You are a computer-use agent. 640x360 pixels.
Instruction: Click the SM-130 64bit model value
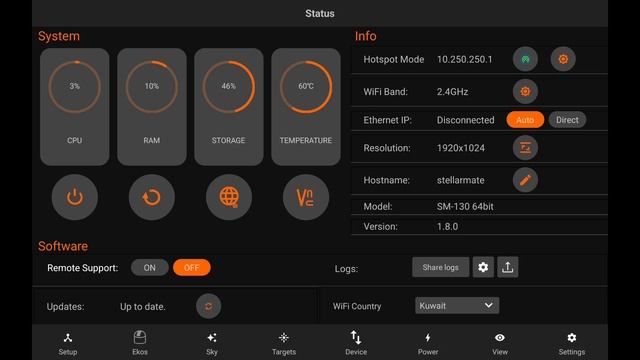pyautogui.click(x=465, y=207)
